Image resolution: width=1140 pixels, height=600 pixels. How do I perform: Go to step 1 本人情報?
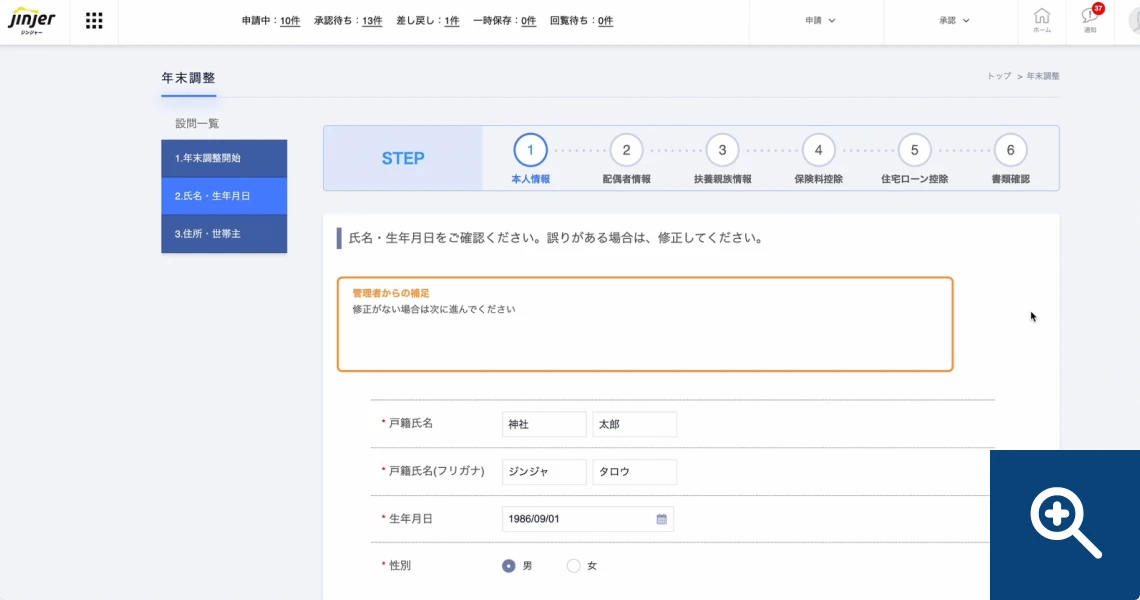(530, 159)
